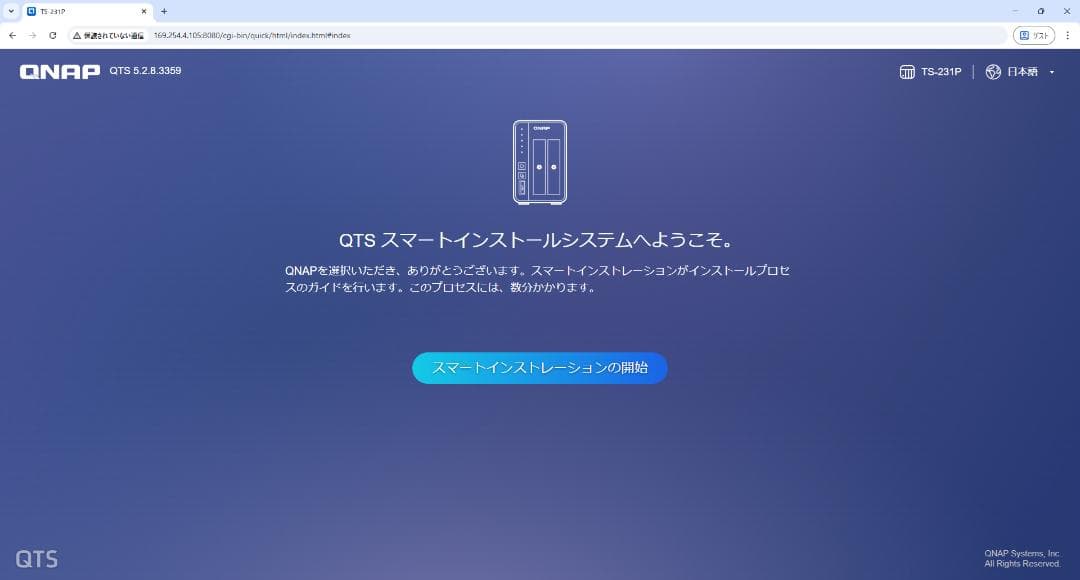
Task: Restore down the browser window
Action: [1040, 11]
